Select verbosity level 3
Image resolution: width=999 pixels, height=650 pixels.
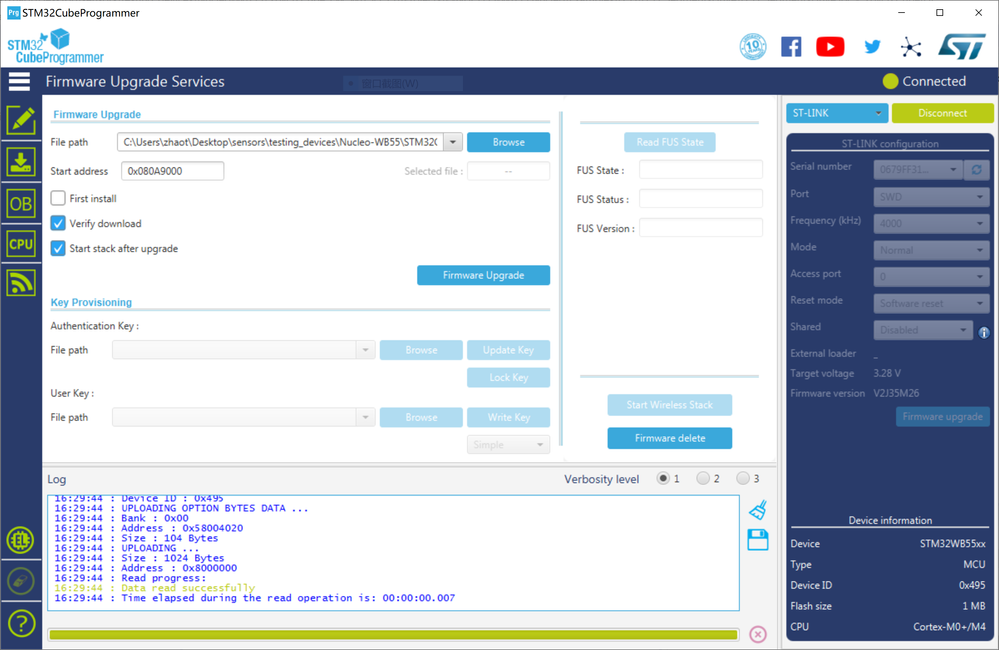(743, 478)
